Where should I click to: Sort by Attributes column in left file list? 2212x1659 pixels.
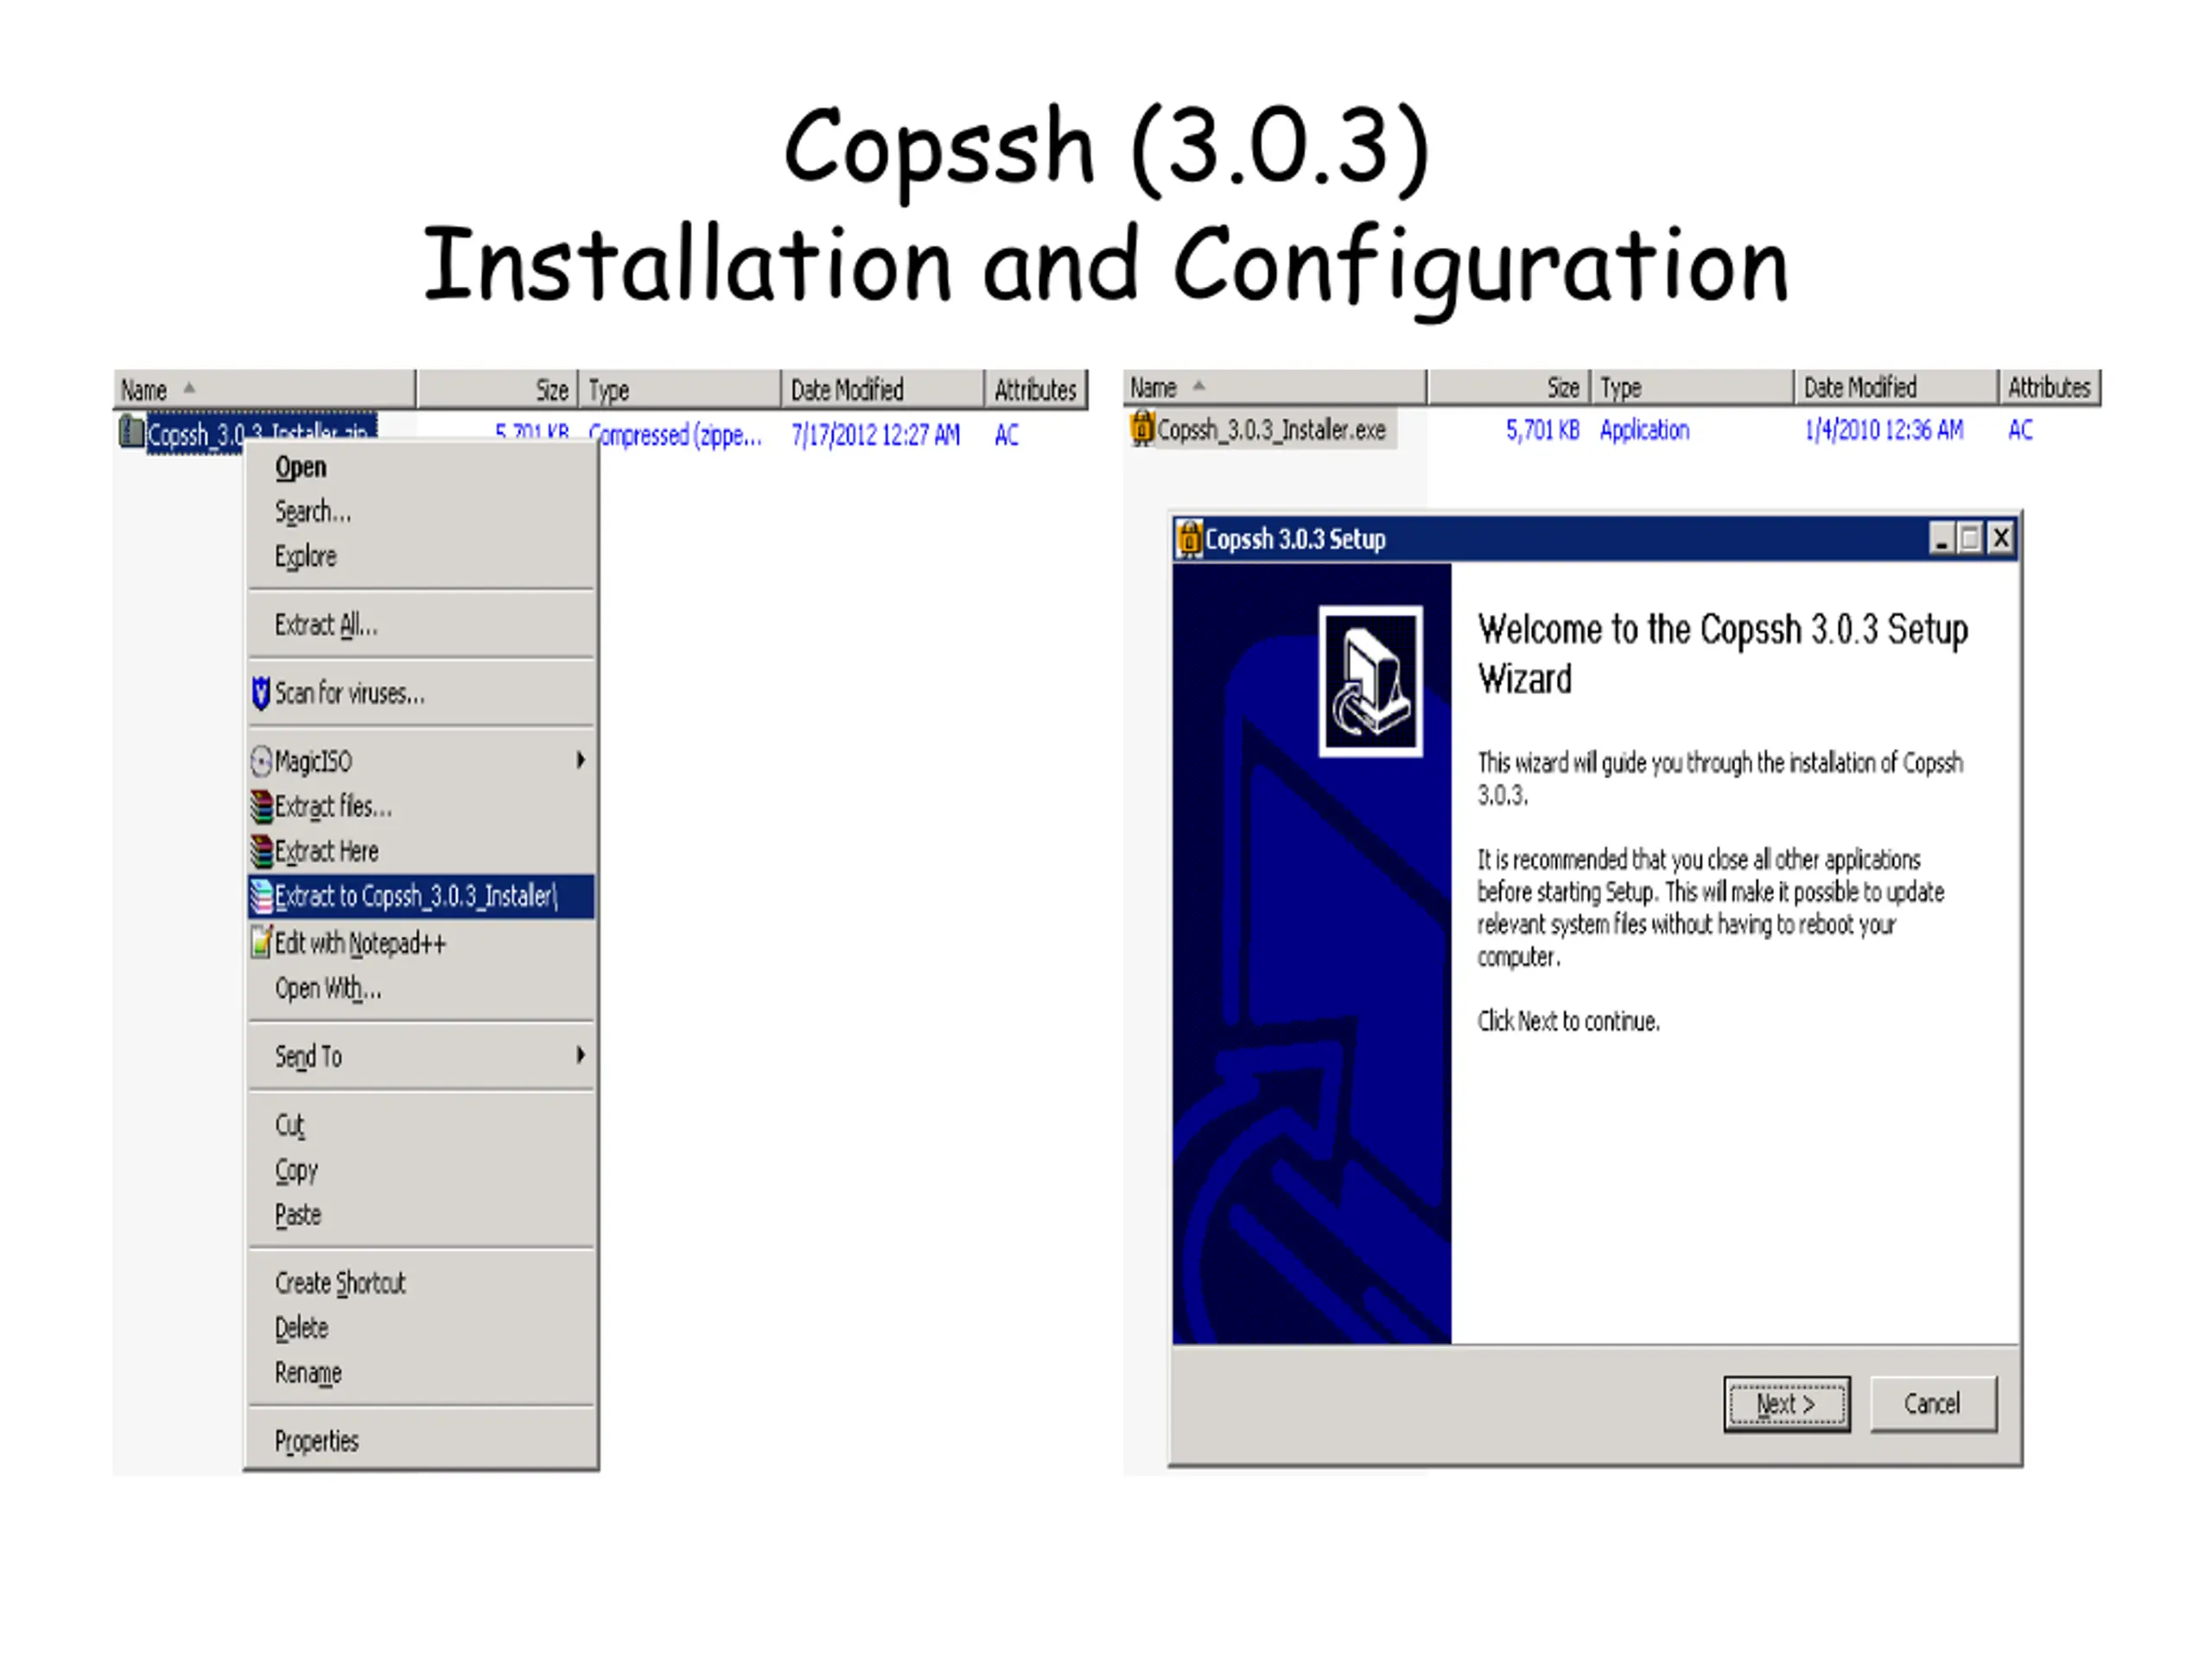click(1036, 389)
